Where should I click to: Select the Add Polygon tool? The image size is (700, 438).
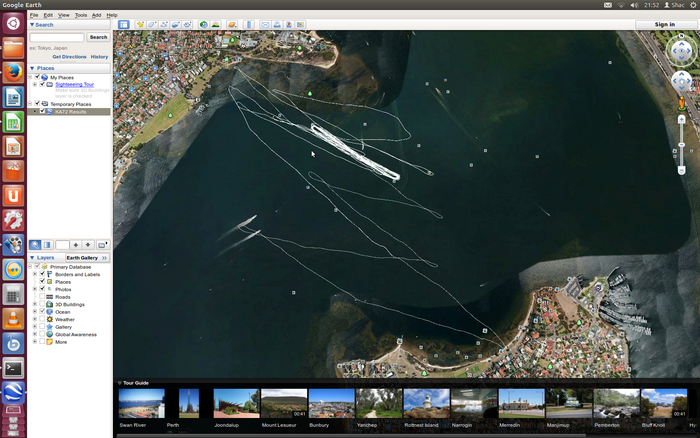click(x=152, y=24)
